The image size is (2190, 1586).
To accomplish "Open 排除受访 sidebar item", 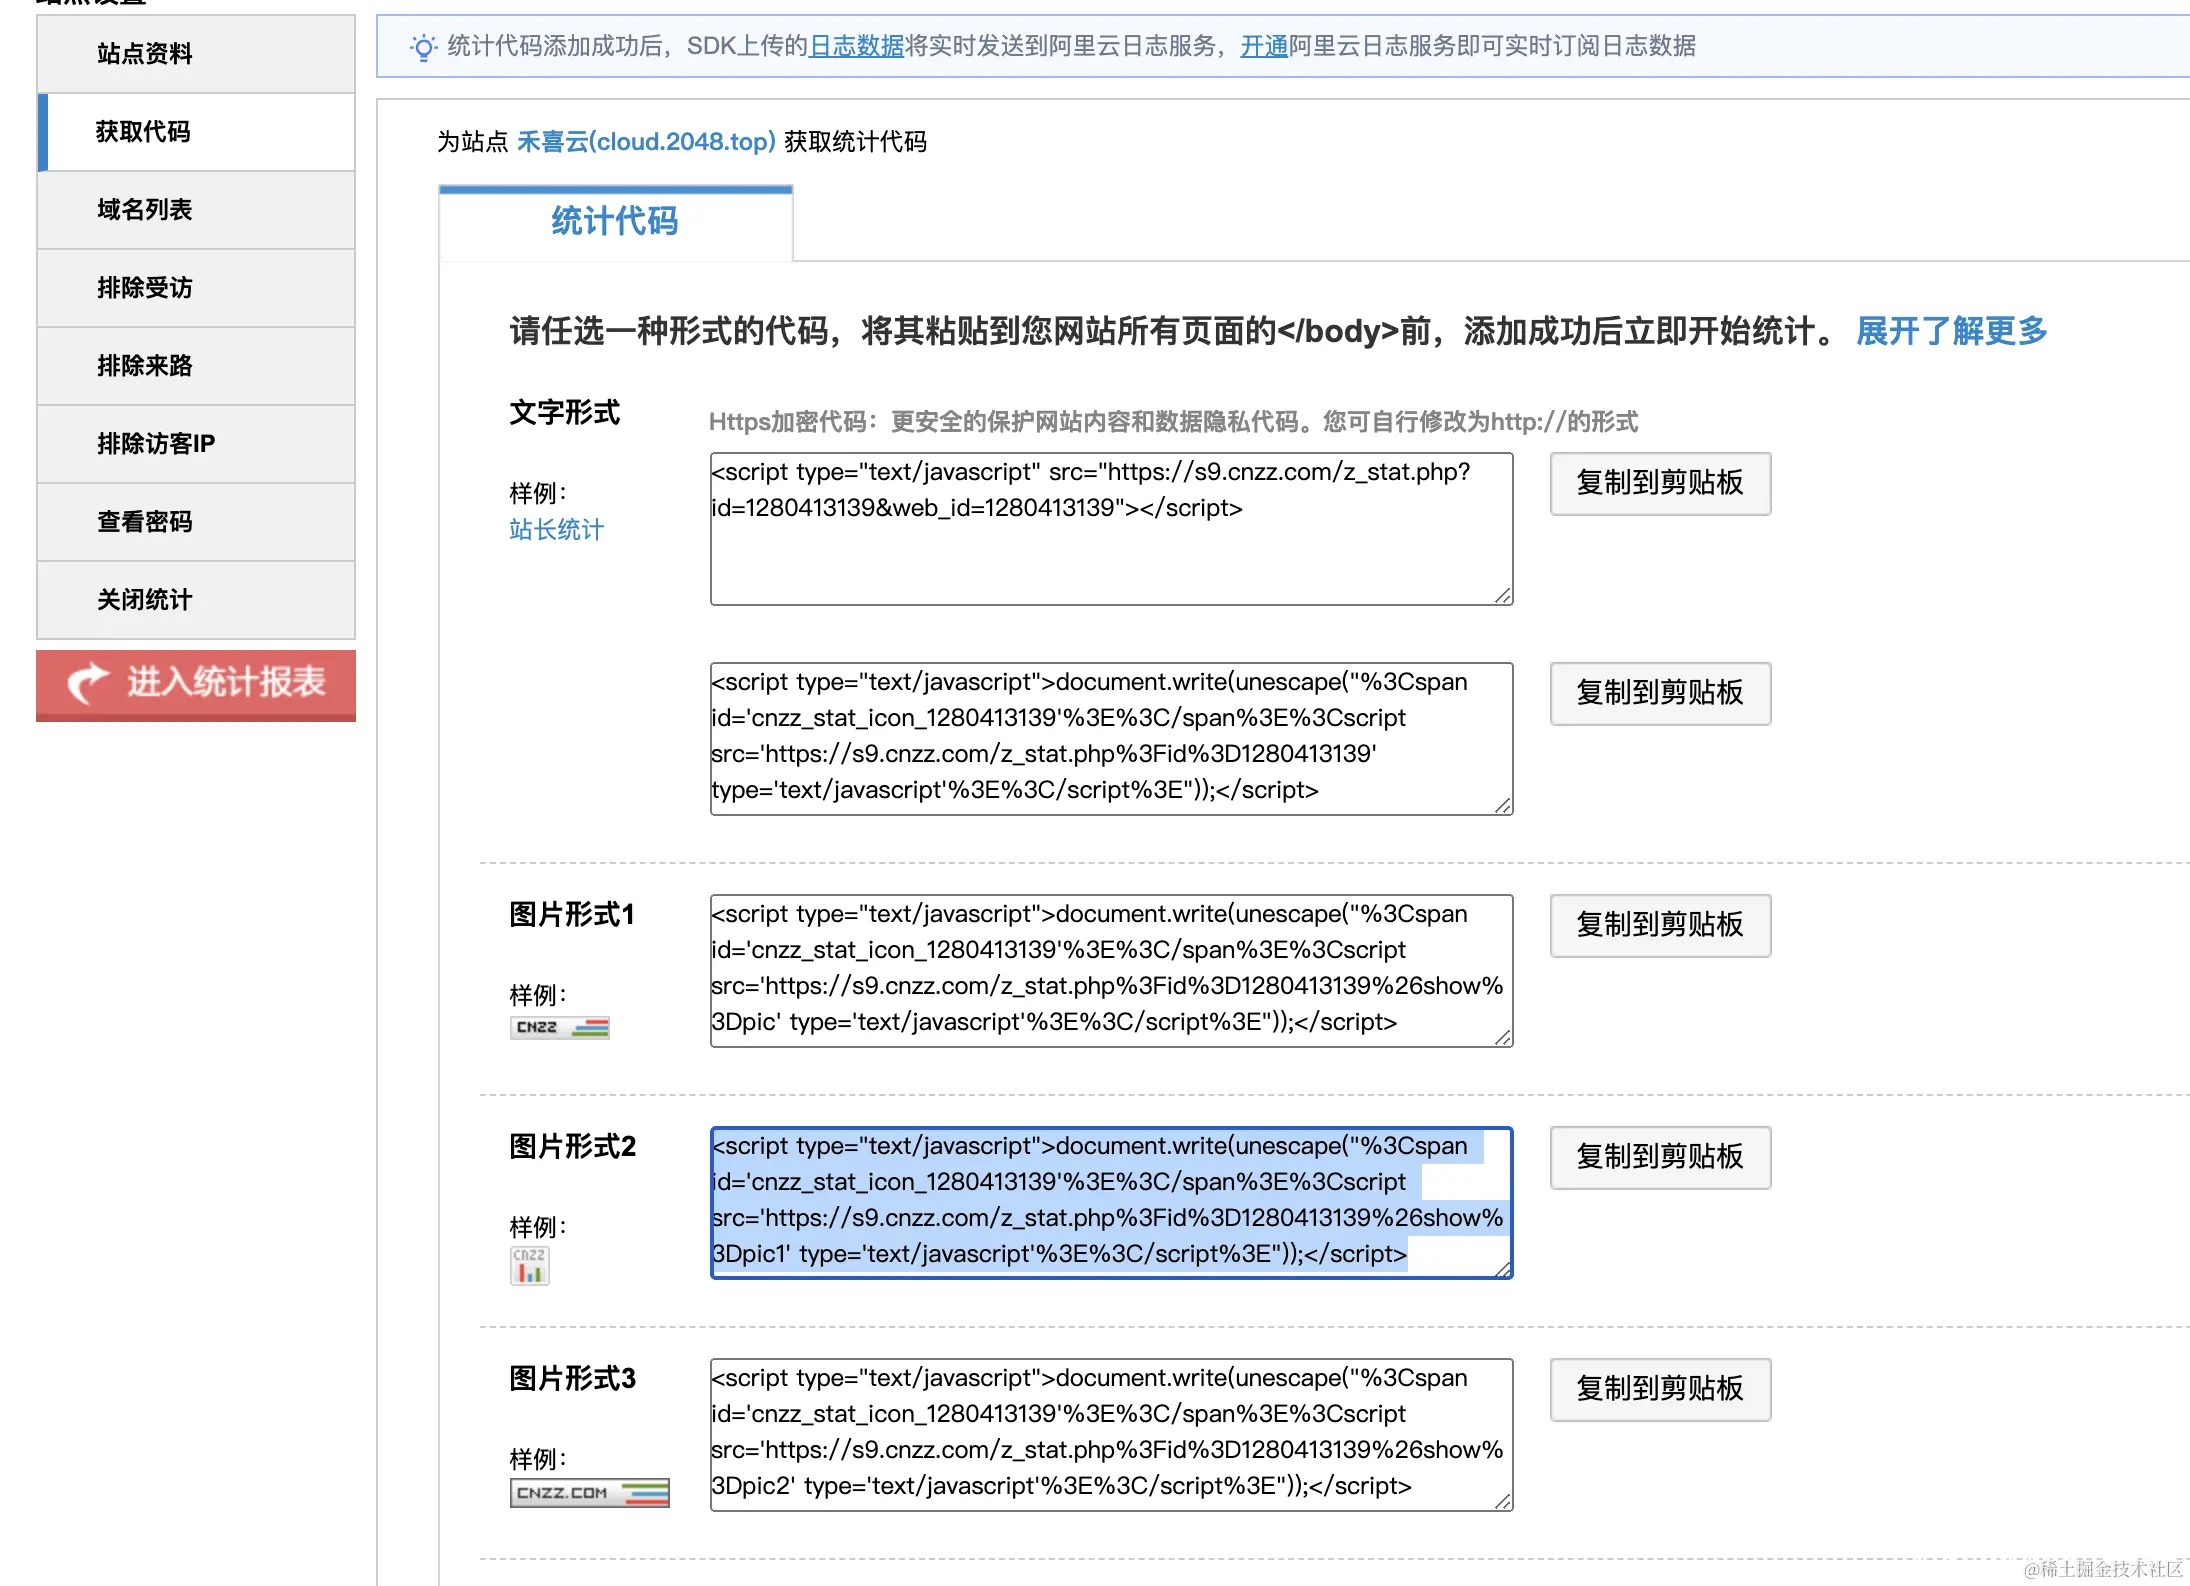I will [x=196, y=288].
